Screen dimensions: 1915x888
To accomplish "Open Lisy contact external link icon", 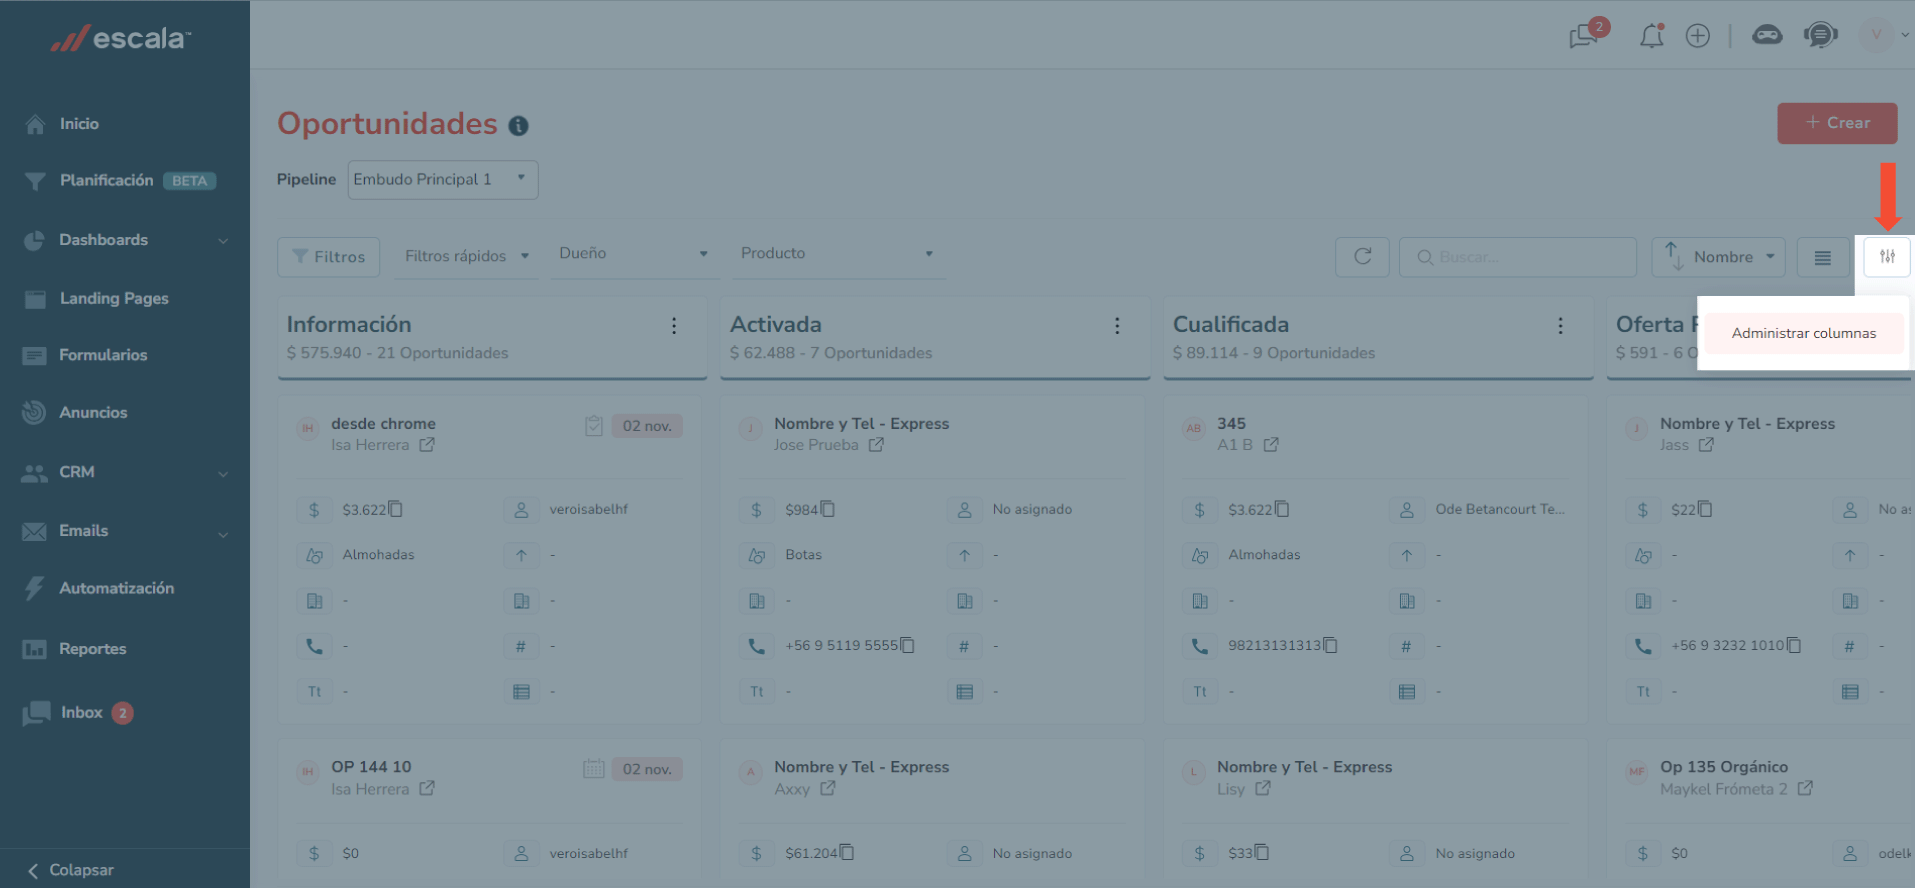I will pos(1263,789).
